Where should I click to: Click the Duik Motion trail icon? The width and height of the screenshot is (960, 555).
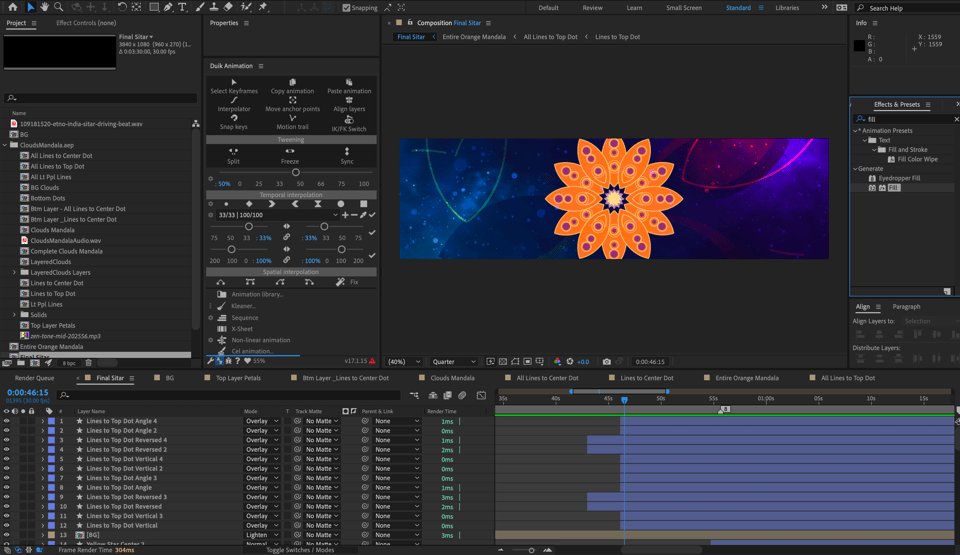[x=292, y=119]
